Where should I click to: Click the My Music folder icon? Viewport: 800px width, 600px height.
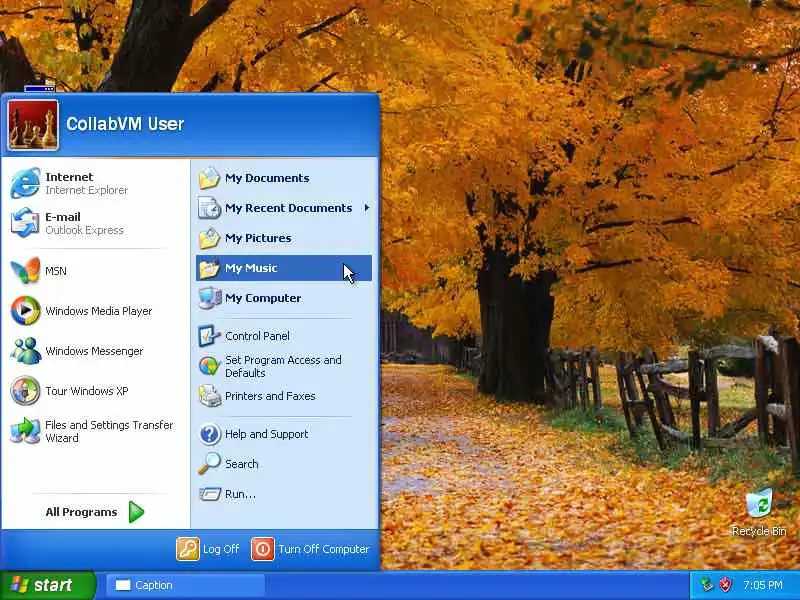209,268
